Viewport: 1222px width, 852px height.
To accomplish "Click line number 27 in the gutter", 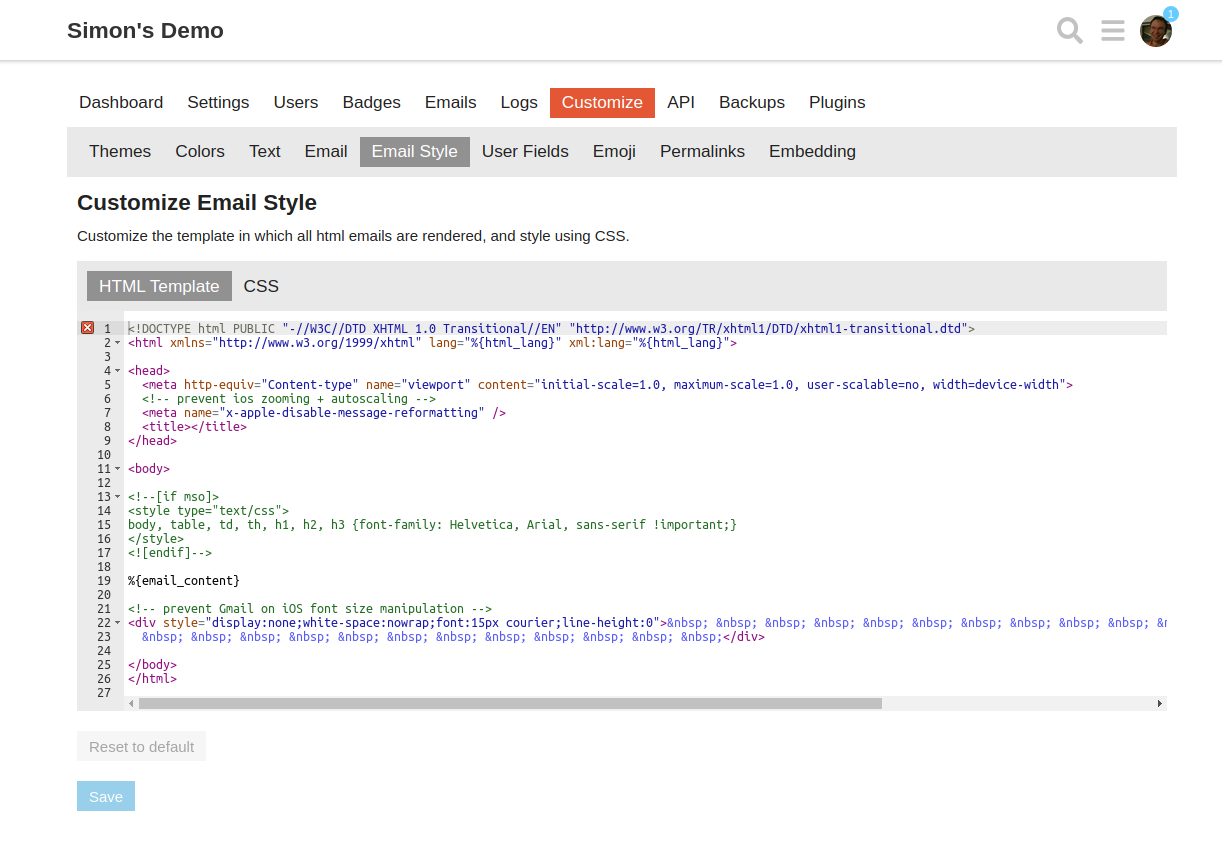I will pyautogui.click(x=104, y=692).
